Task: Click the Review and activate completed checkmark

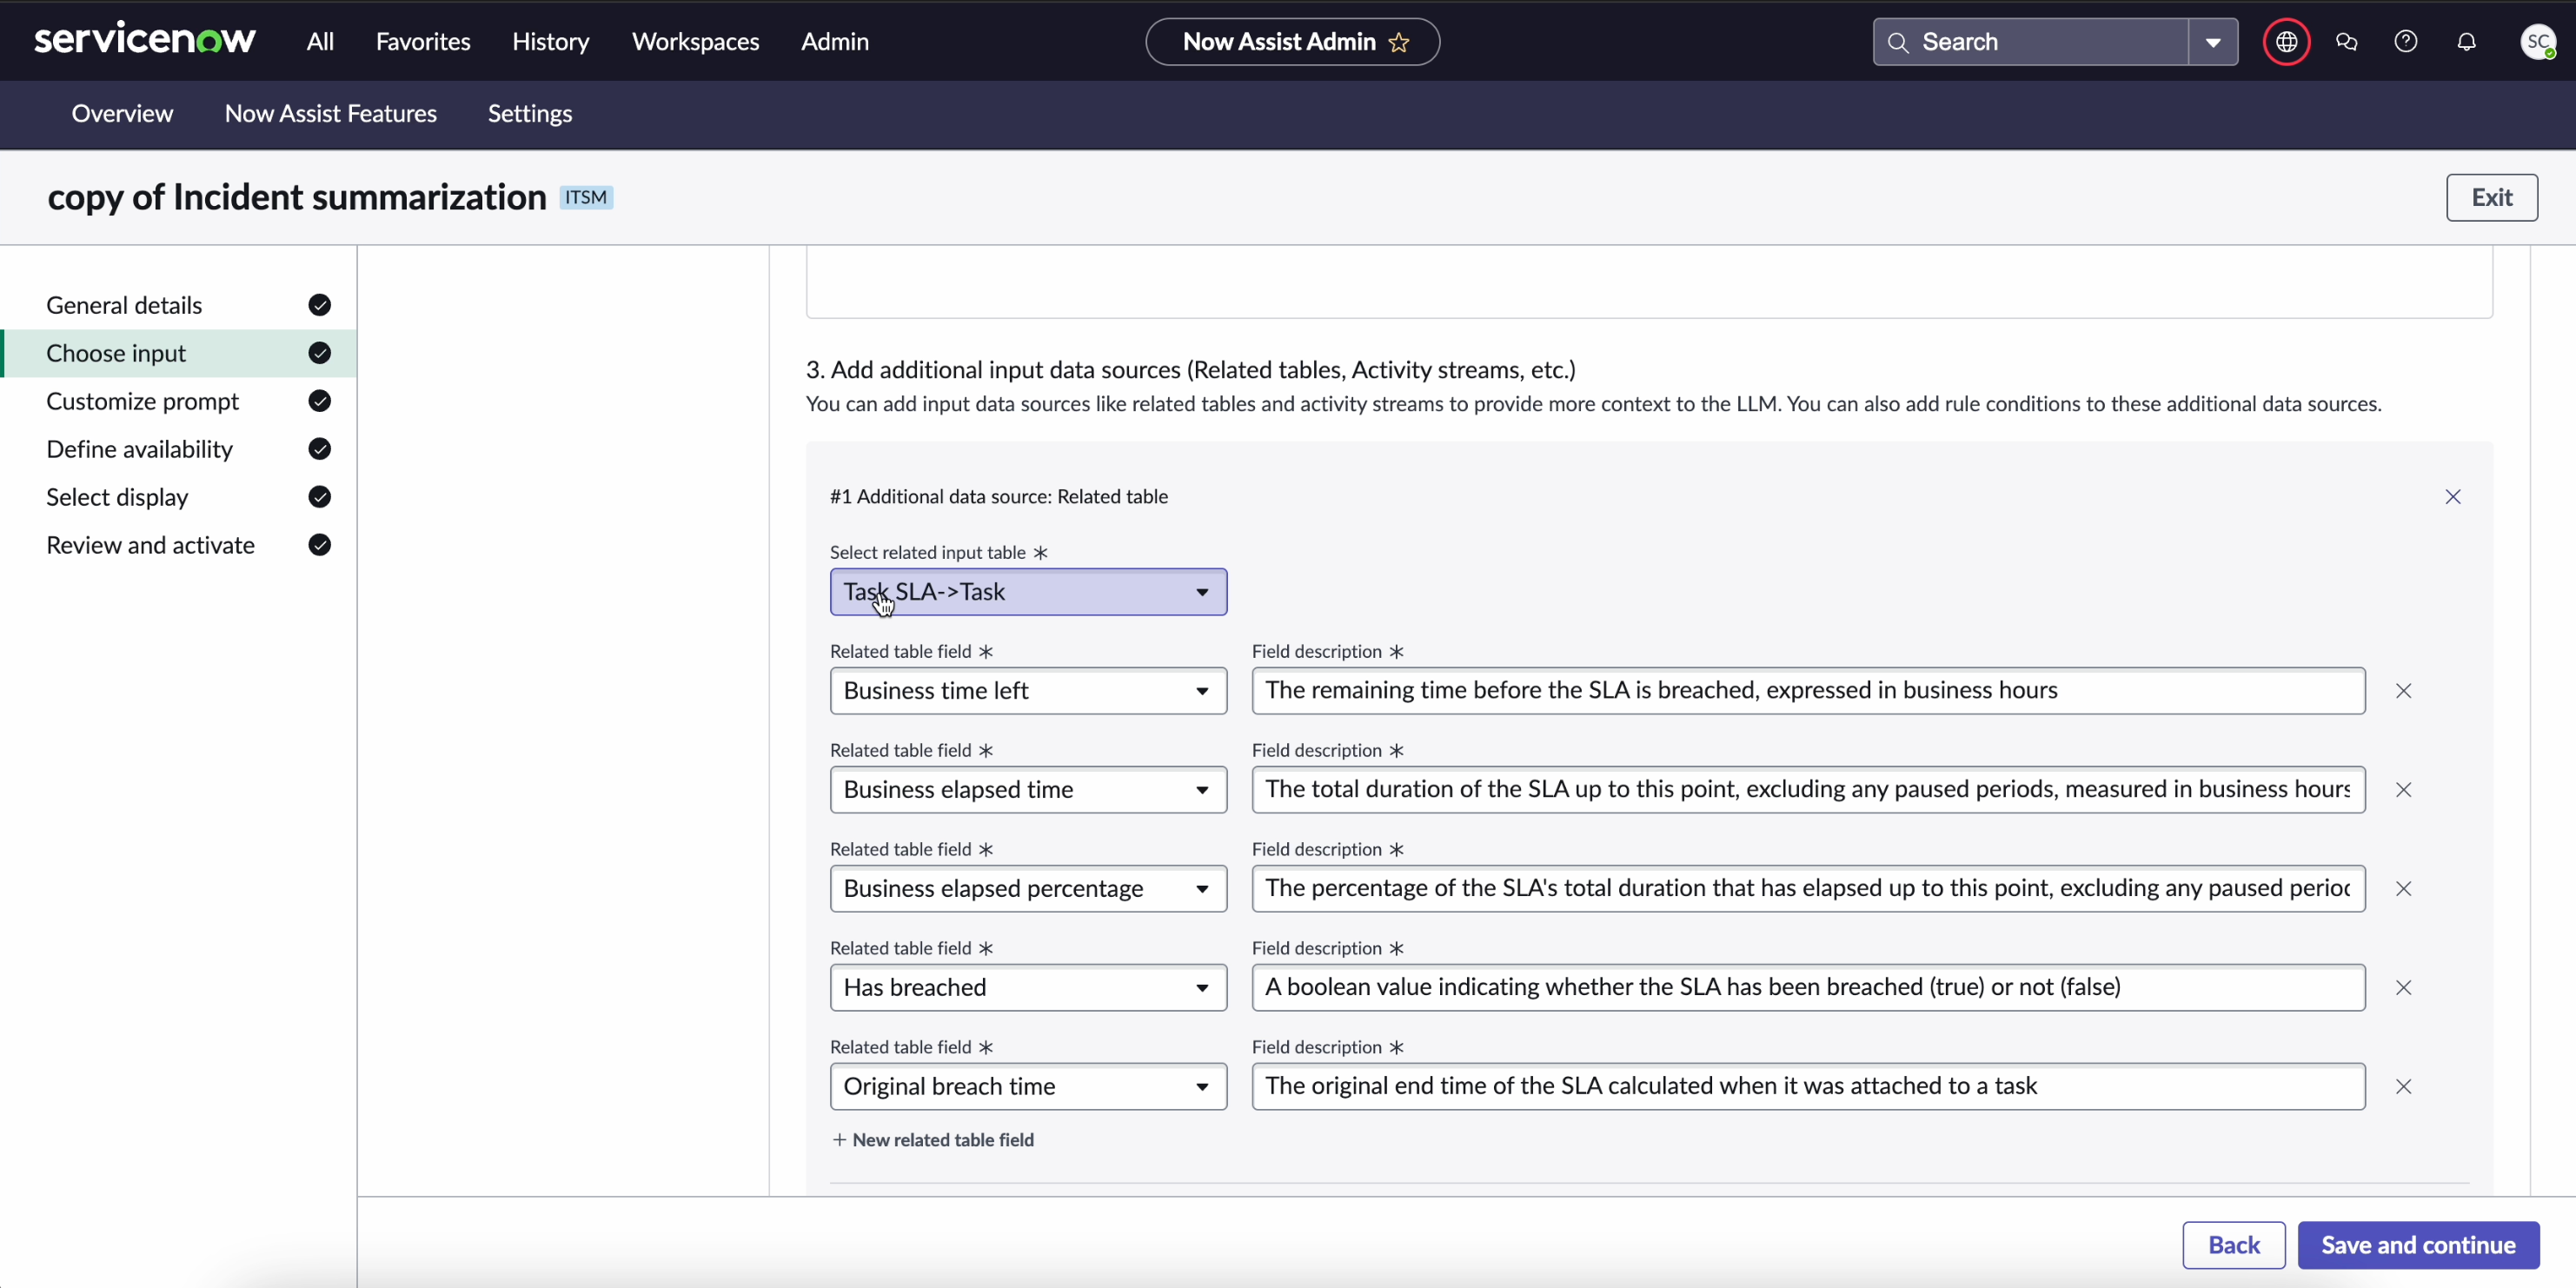Action: 320,545
